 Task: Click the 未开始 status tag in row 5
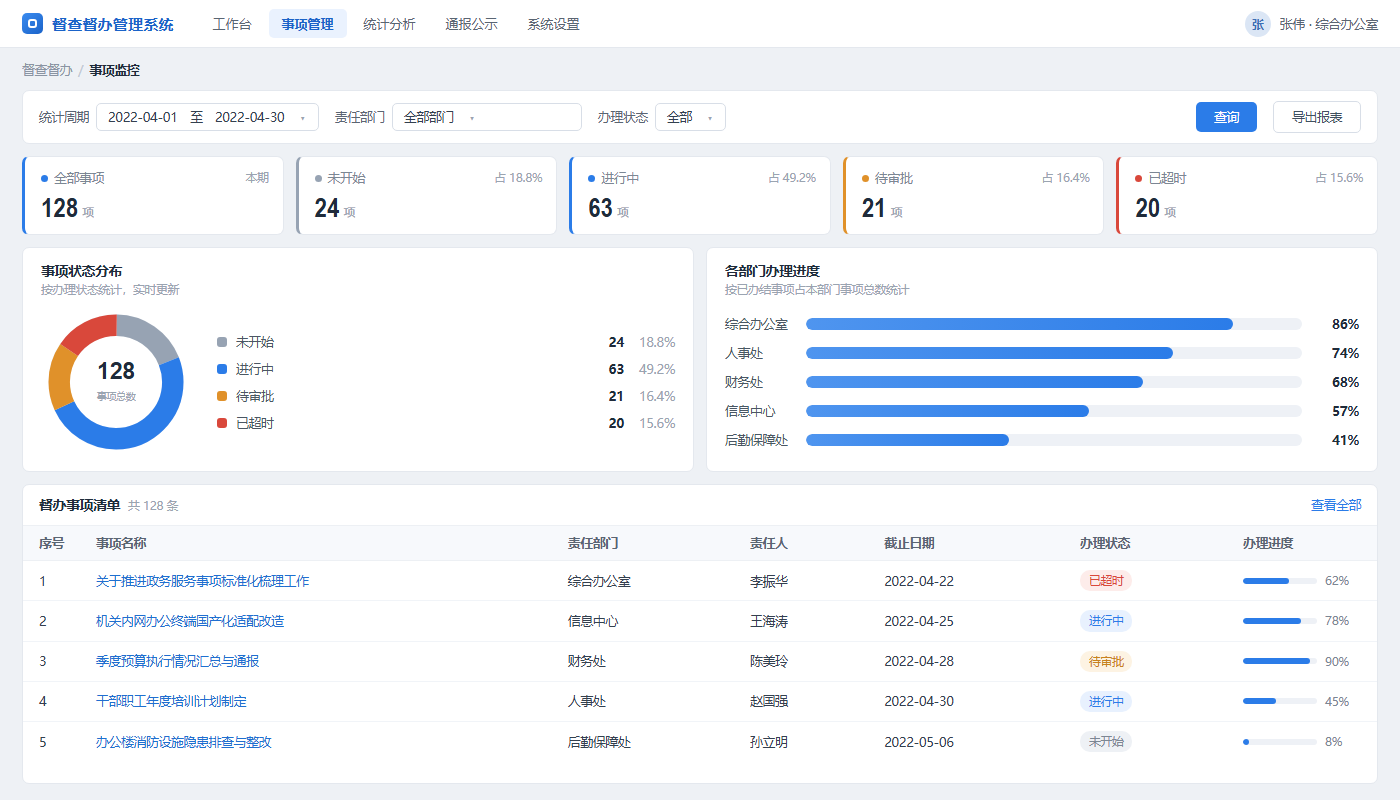(1106, 742)
